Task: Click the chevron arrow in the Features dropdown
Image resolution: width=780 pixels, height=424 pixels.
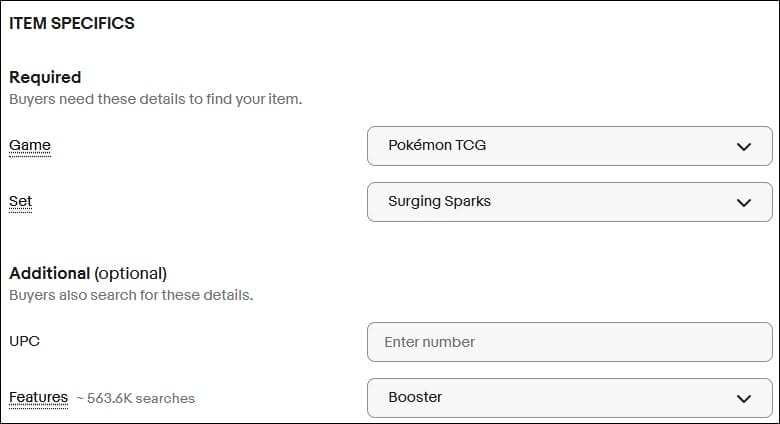Action: tap(743, 398)
